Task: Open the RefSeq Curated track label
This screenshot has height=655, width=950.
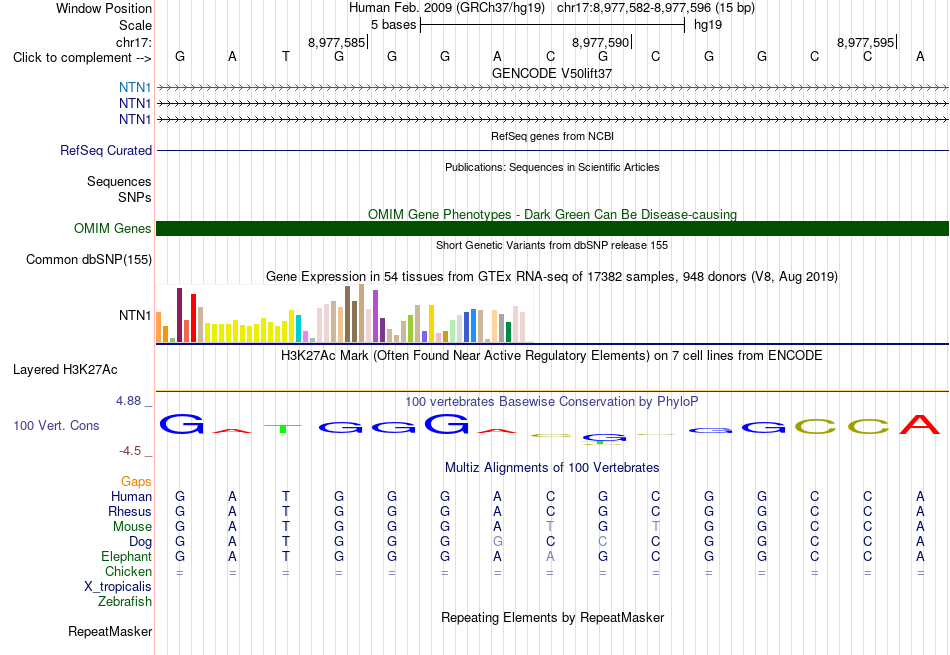Action: click(106, 150)
